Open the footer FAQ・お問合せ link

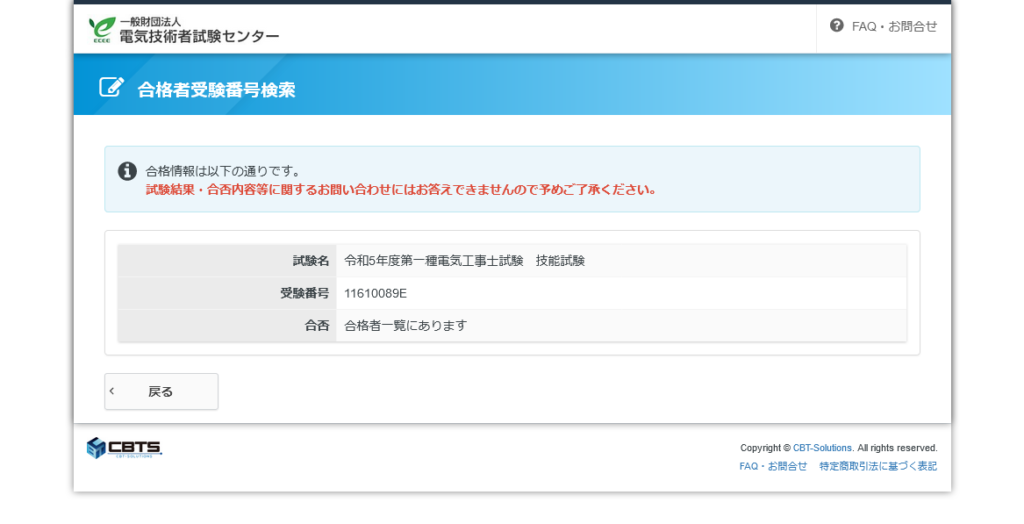pyautogui.click(x=773, y=466)
